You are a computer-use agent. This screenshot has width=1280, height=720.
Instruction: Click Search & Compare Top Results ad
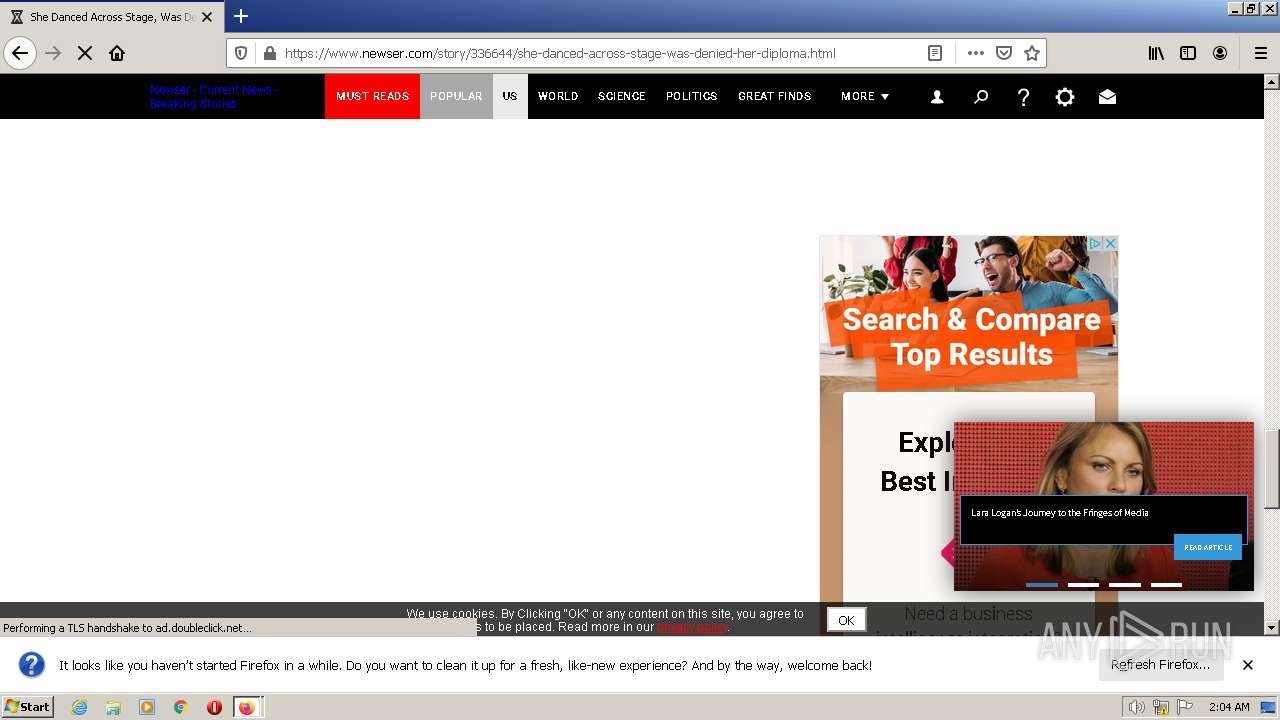(x=971, y=337)
